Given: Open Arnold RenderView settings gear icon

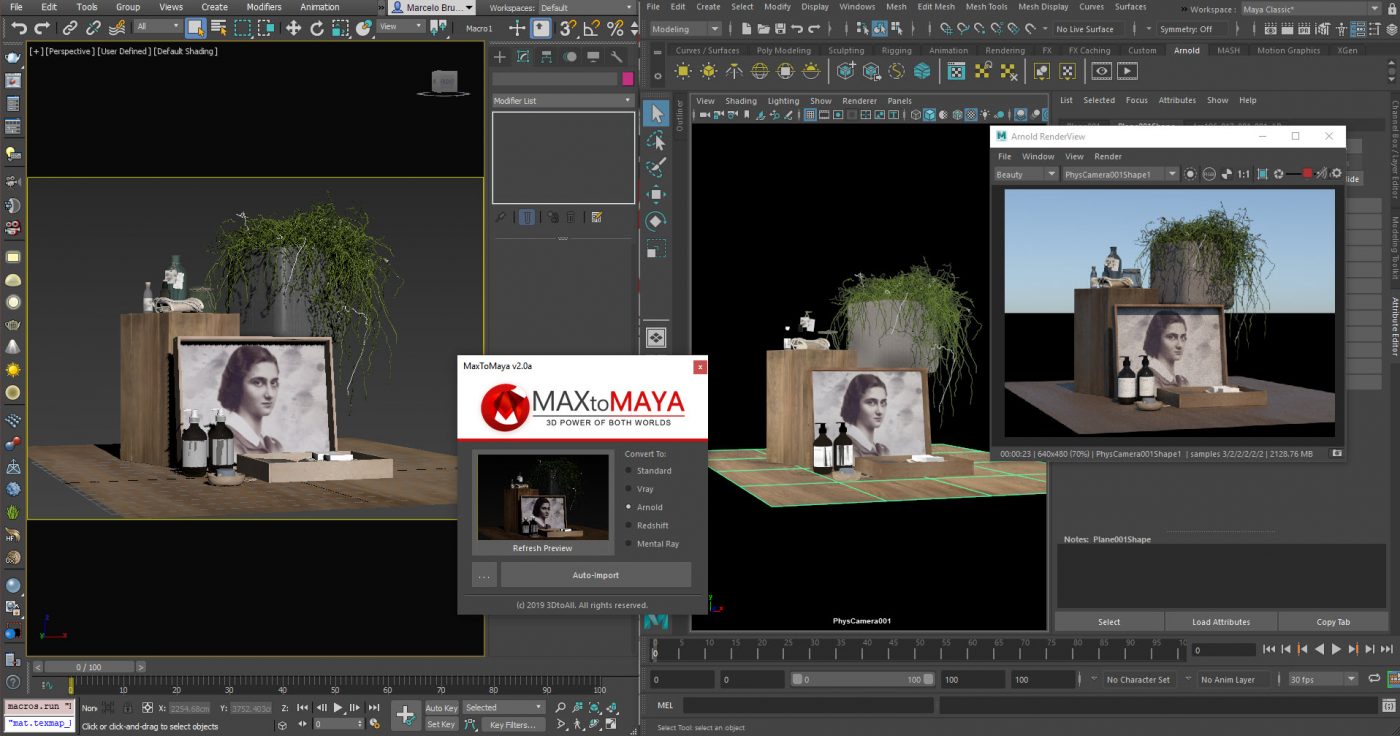Looking at the screenshot, I should tap(1336, 174).
